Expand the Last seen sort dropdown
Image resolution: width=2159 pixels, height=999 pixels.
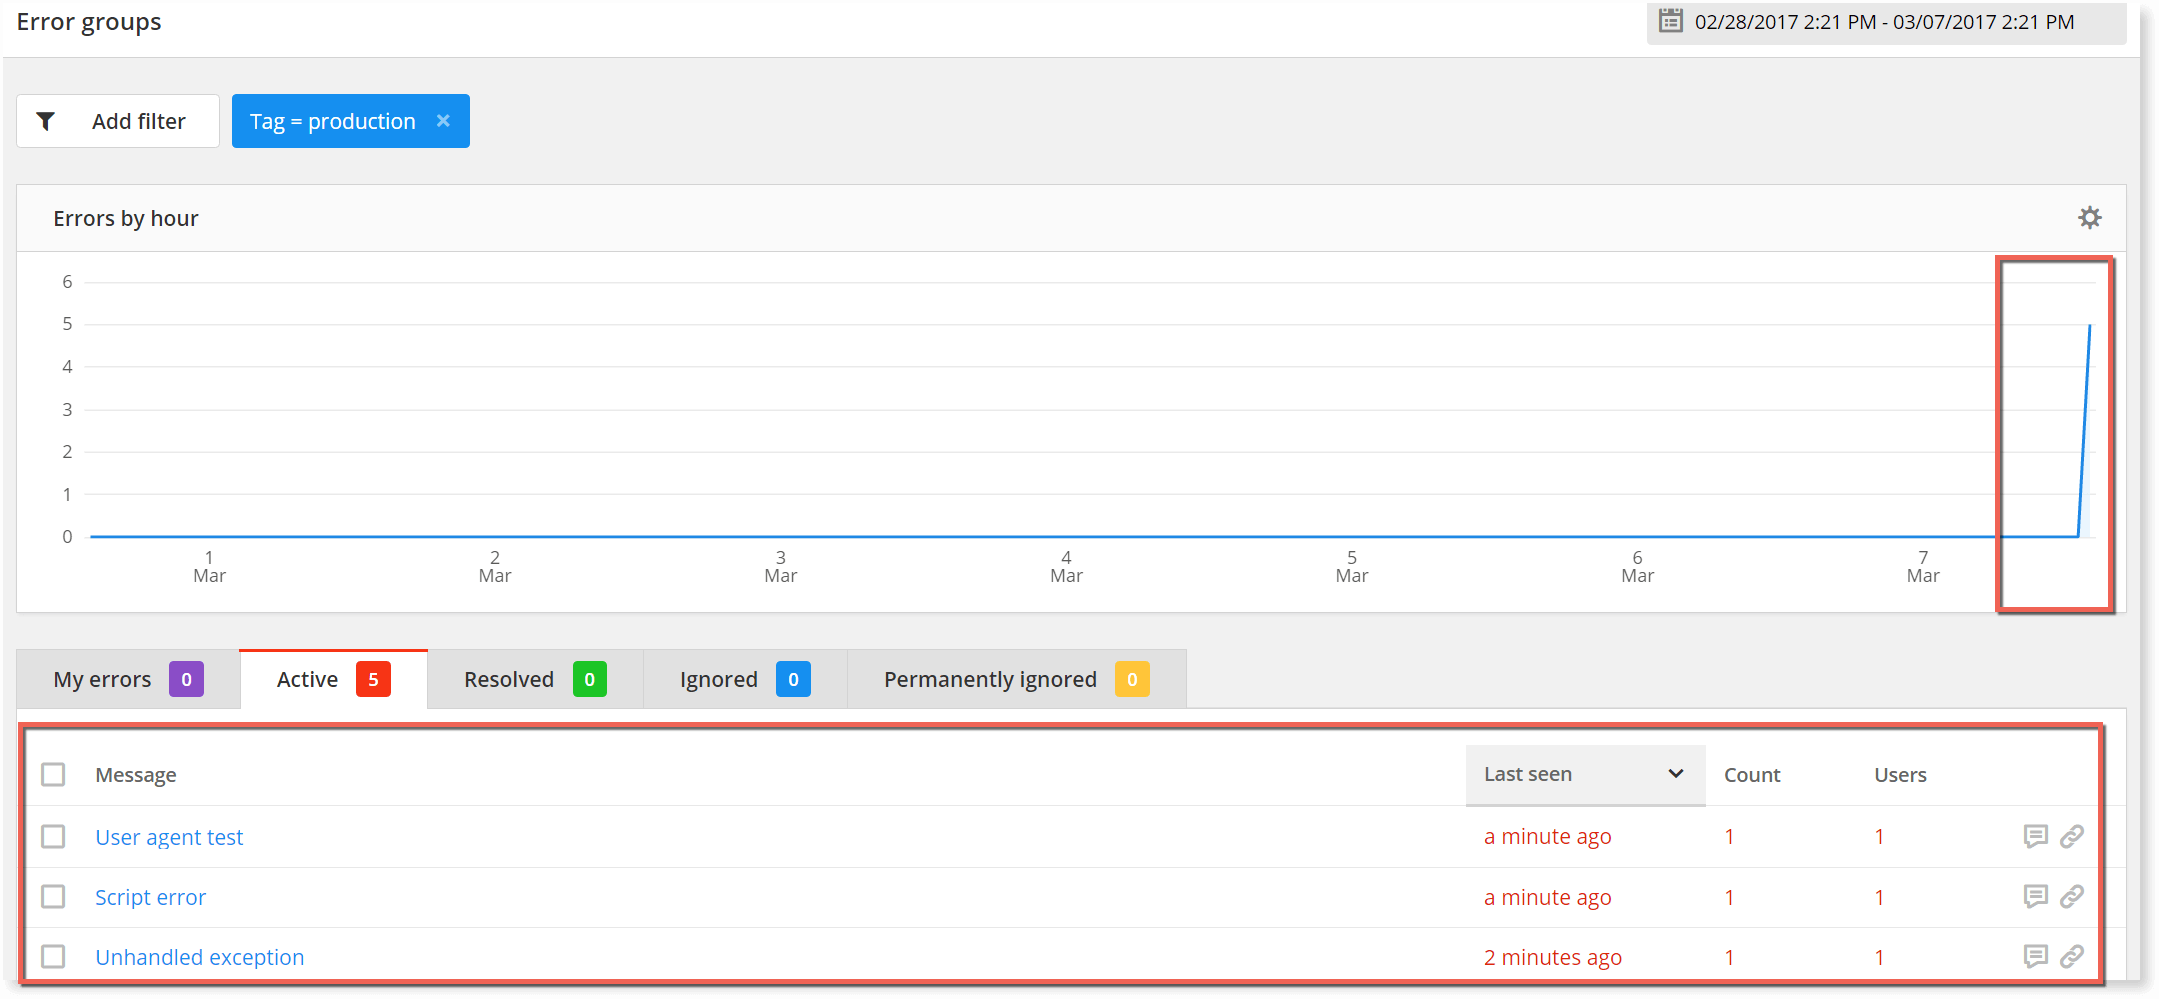point(1585,774)
